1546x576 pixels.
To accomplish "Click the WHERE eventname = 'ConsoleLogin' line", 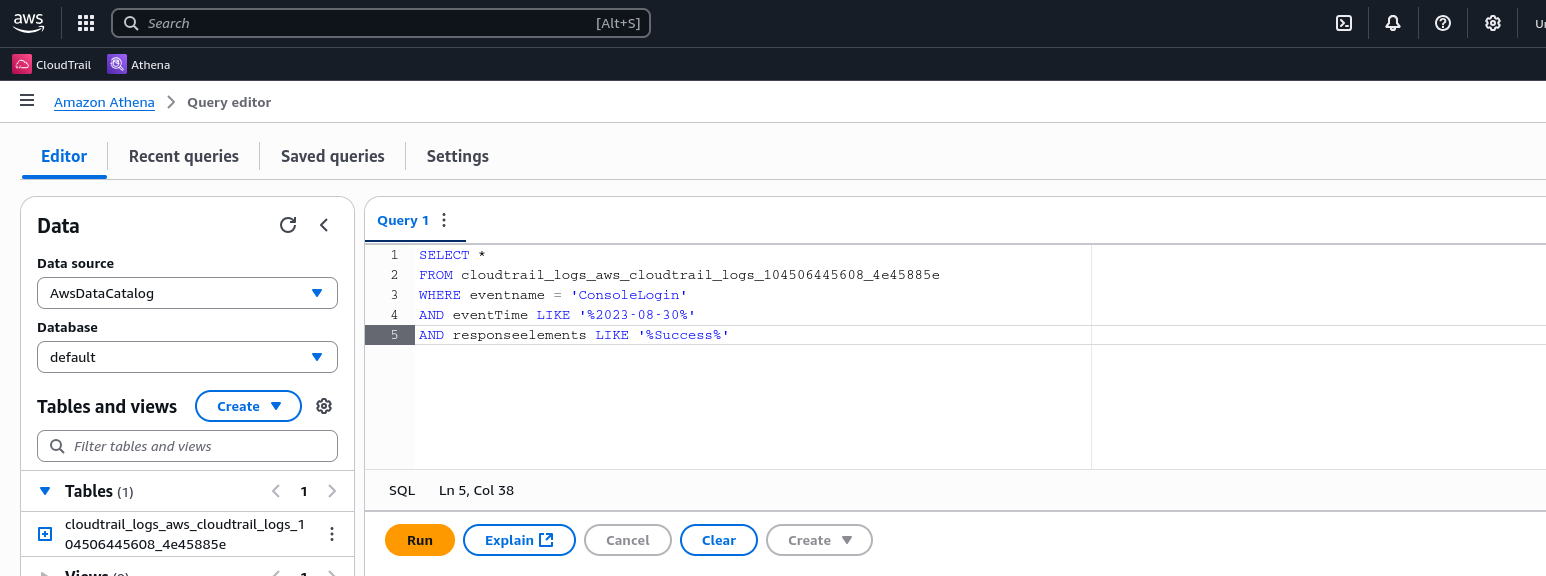I will coord(553,295).
